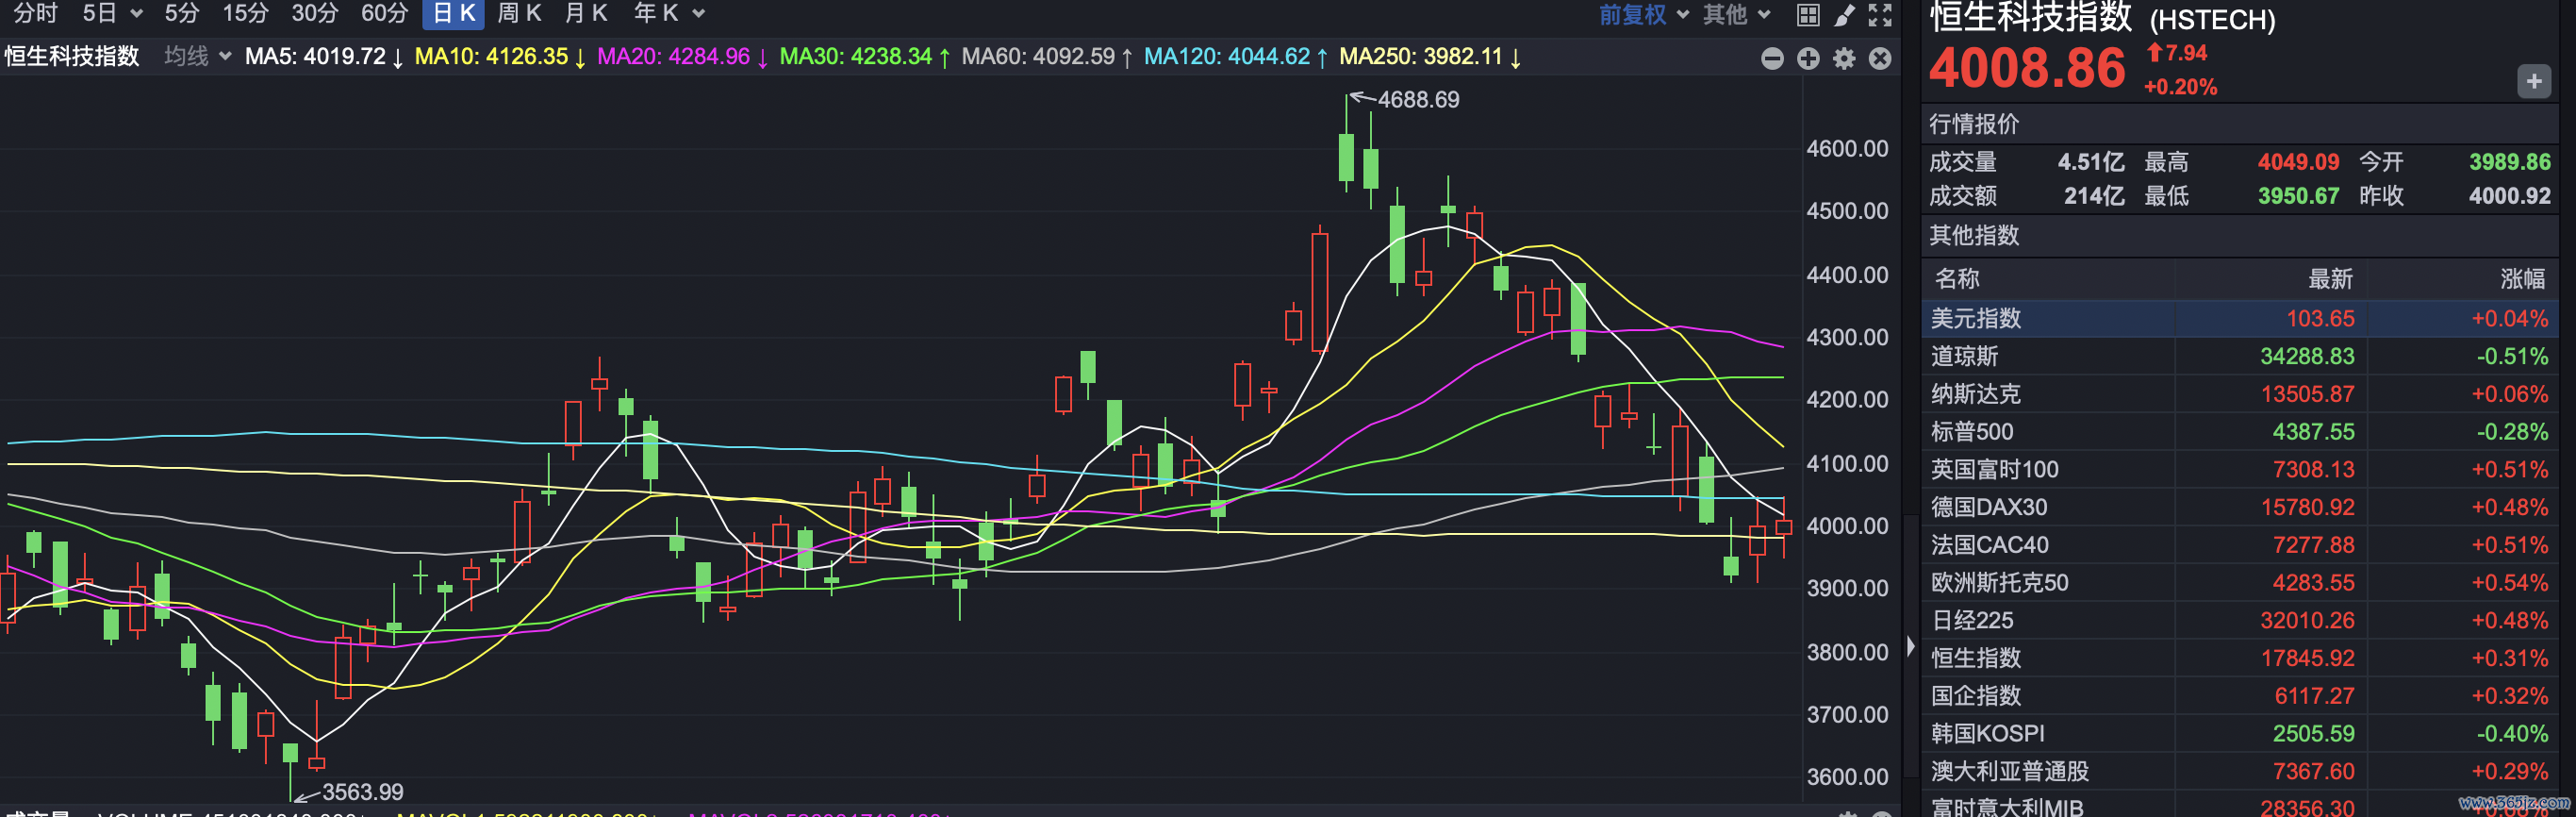The image size is (2576, 817).
Task: Click the 3563.99 low price marker
Action: (362, 792)
